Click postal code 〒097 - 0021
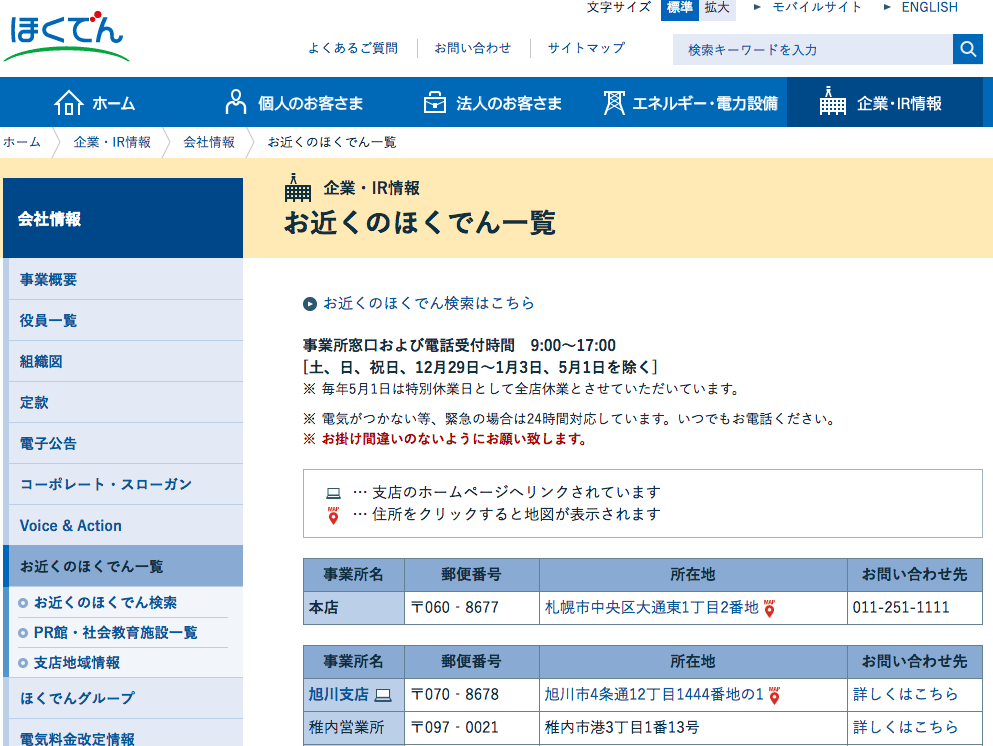Viewport: 993px width, 746px height. click(x=455, y=728)
